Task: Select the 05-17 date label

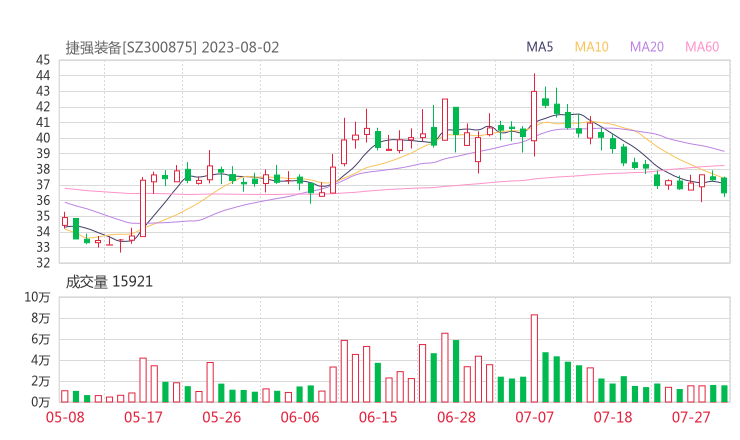Action: pos(143,417)
